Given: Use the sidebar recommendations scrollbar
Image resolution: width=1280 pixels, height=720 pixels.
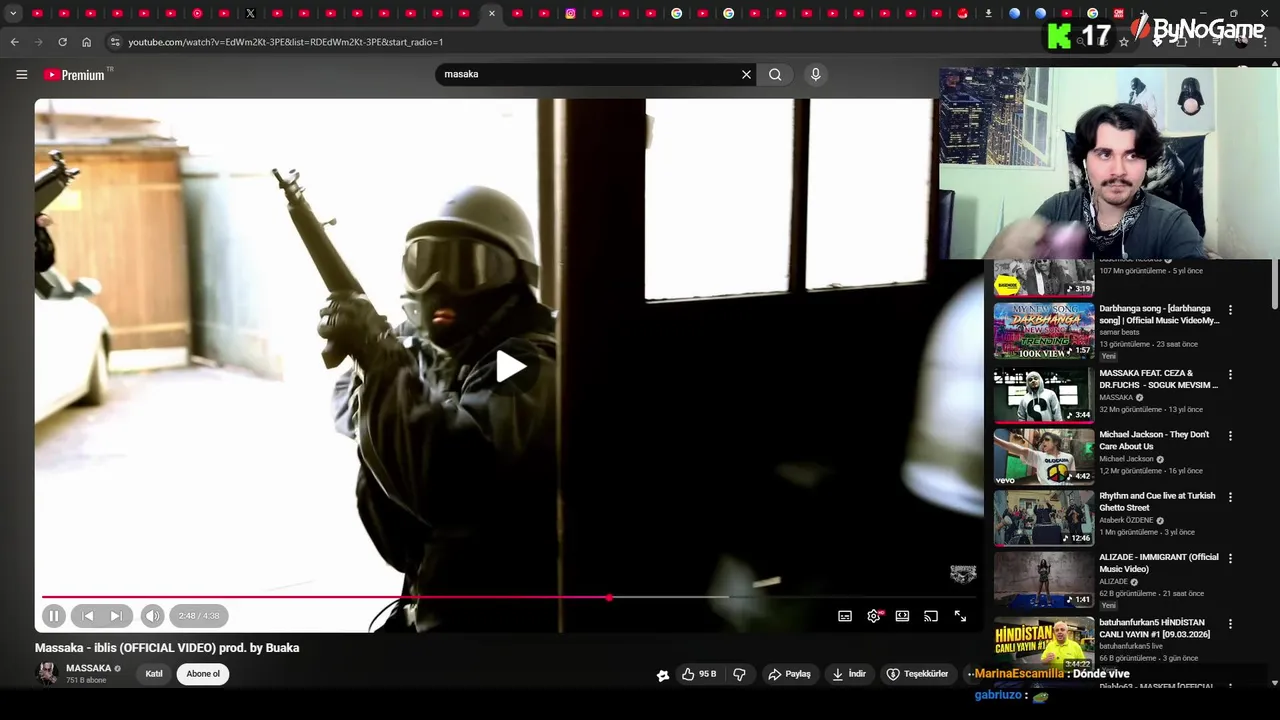Looking at the screenshot, I should point(1274,285).
